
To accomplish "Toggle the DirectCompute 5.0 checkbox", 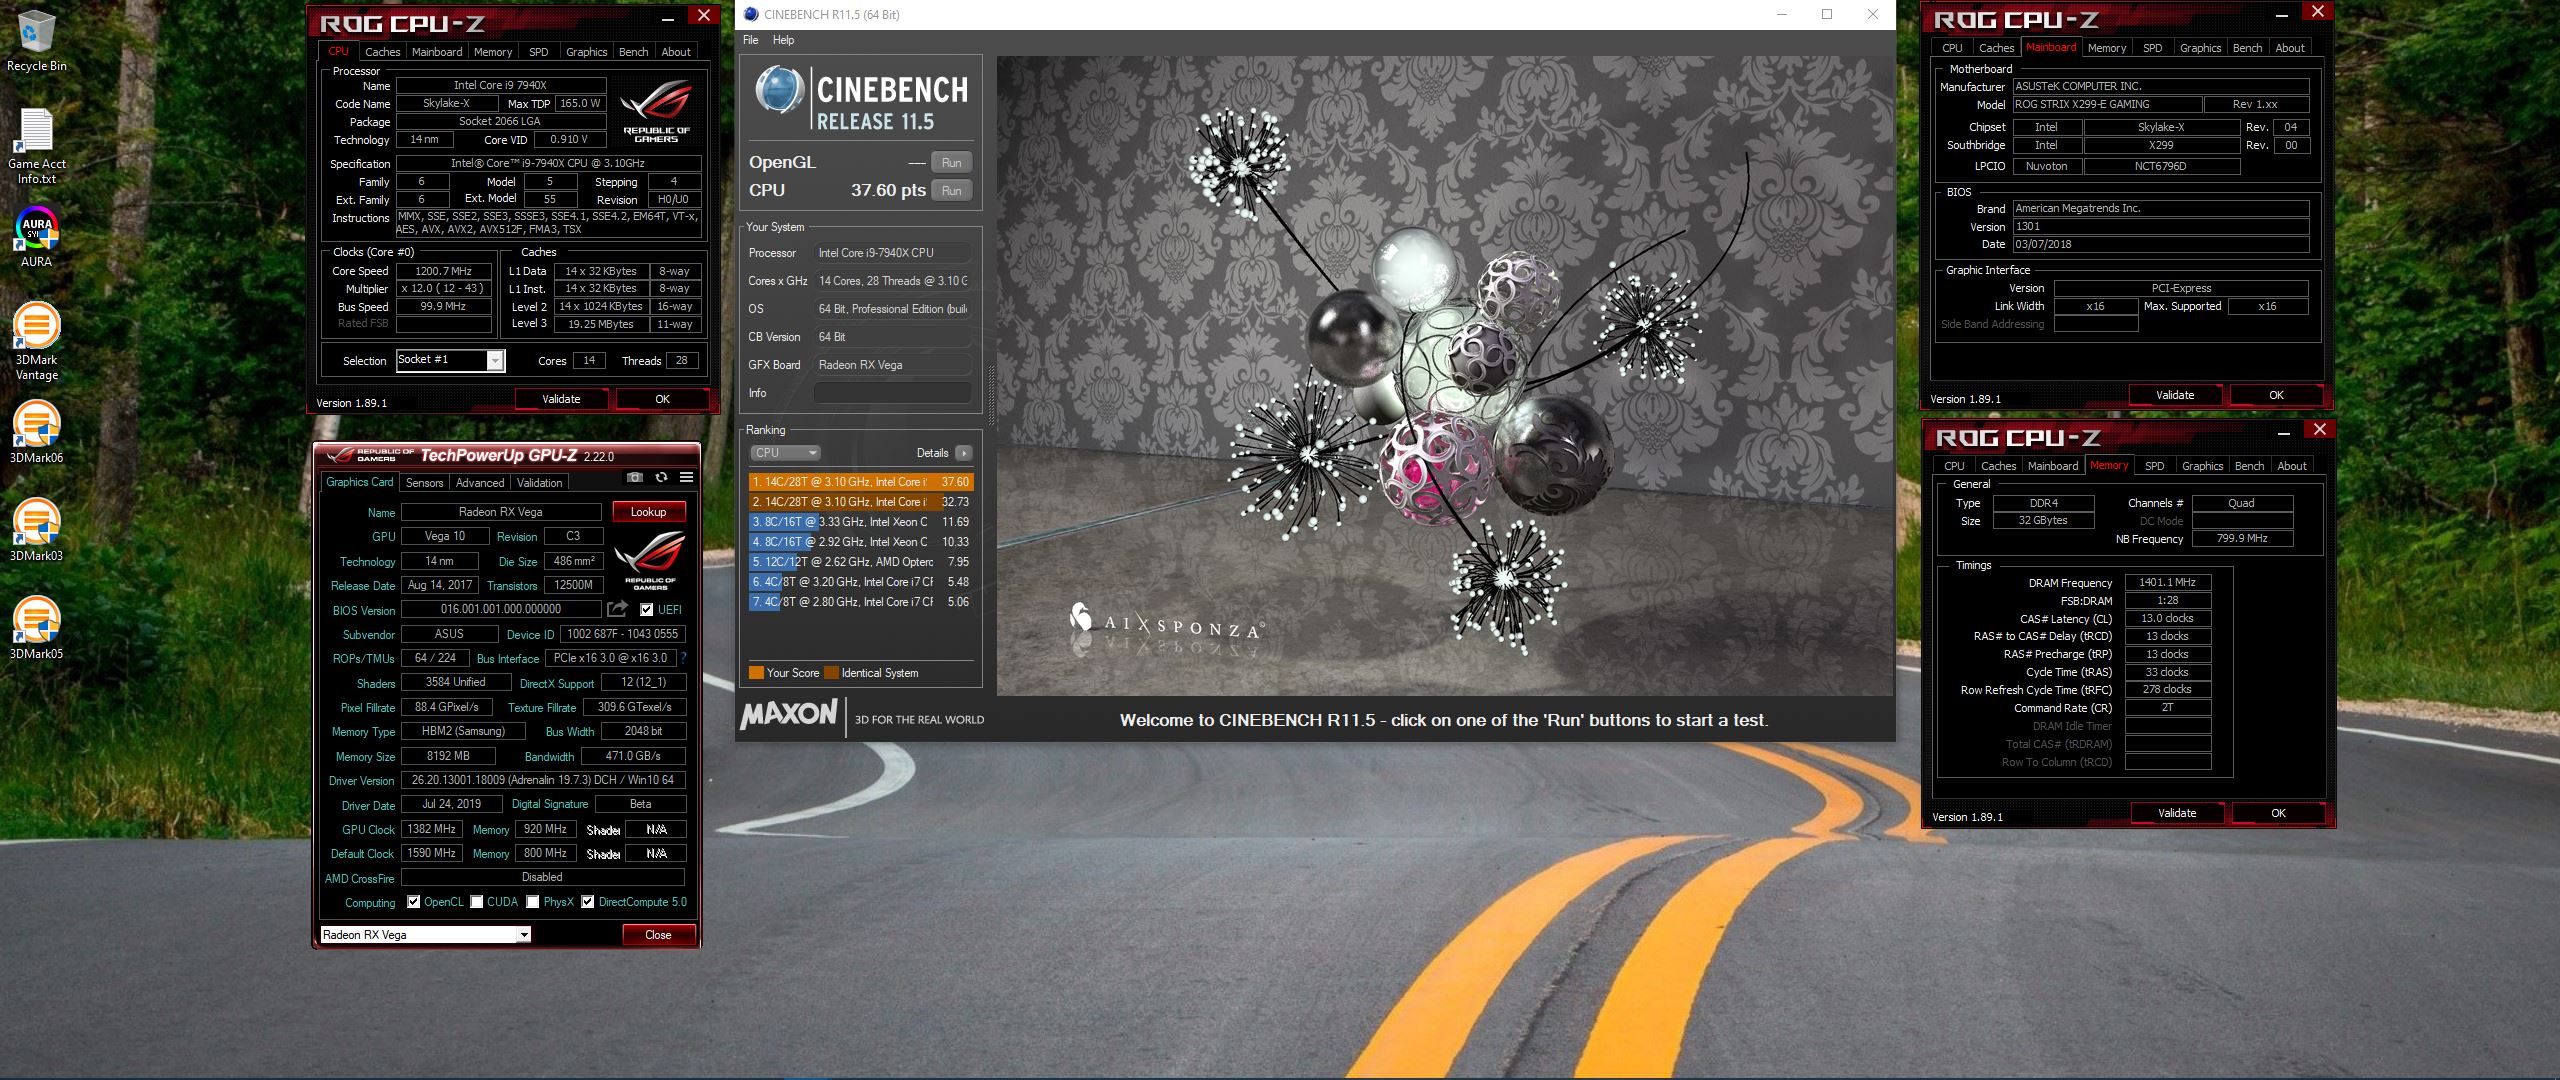I will (x=588, y=902).
